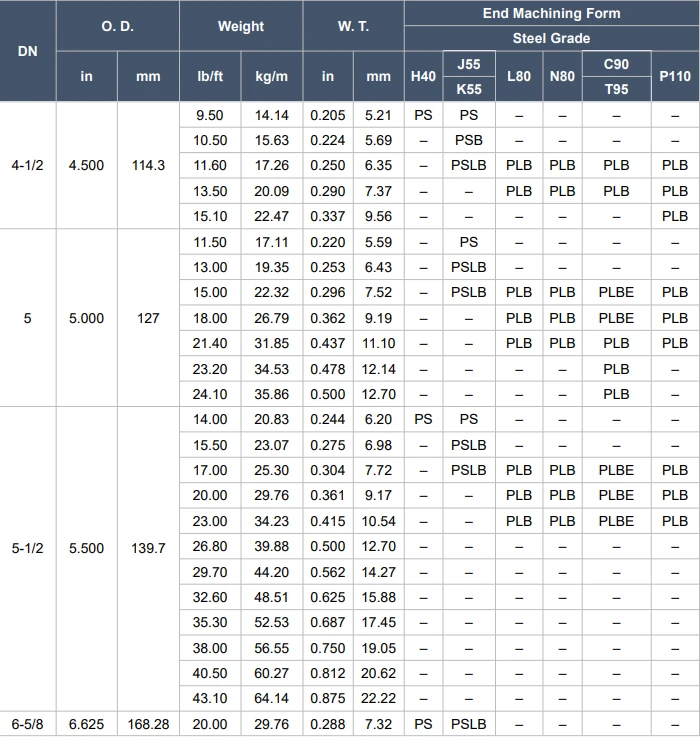Image resolution: width=700 pixels, height=737 pixels.
Task: Select the Steel Grade header
Action: (551, 38)
